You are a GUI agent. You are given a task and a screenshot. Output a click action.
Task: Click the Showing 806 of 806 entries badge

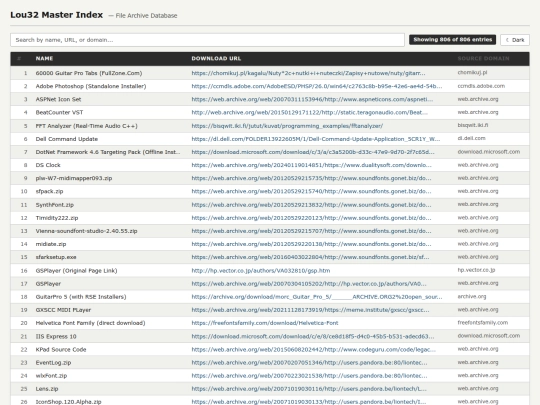click(x=453, y=40)
